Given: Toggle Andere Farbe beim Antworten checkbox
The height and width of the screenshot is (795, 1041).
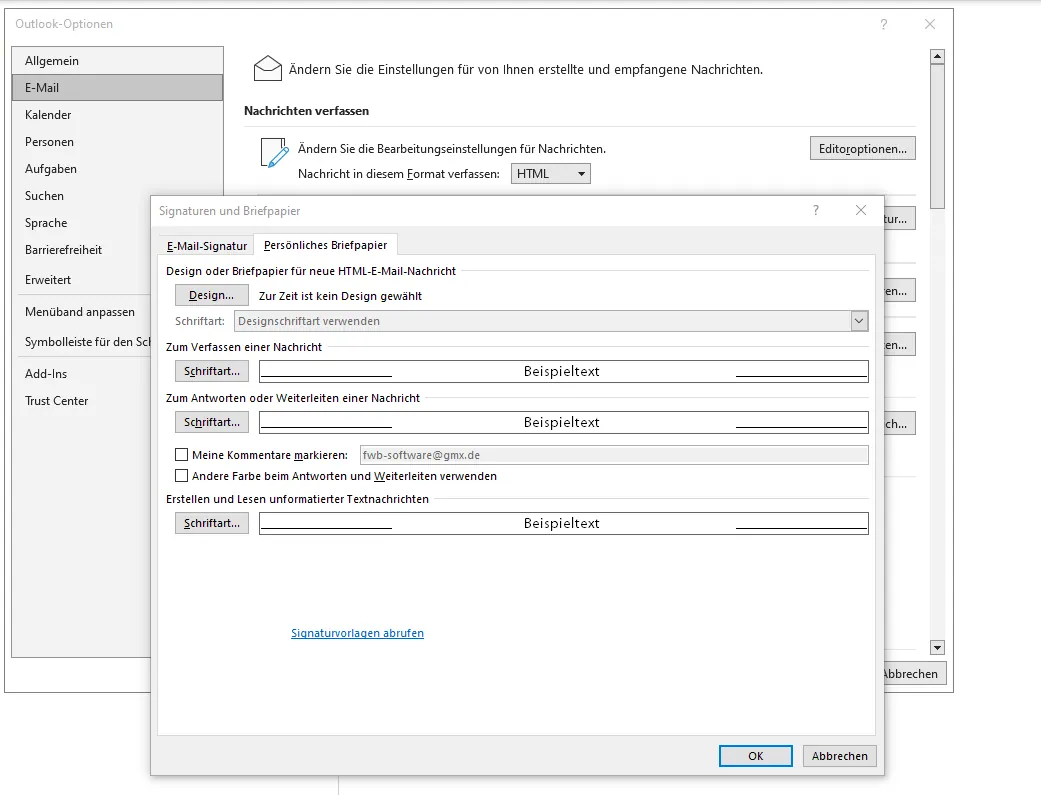Looking at the screenshot, I should click(x=181, y=476).
